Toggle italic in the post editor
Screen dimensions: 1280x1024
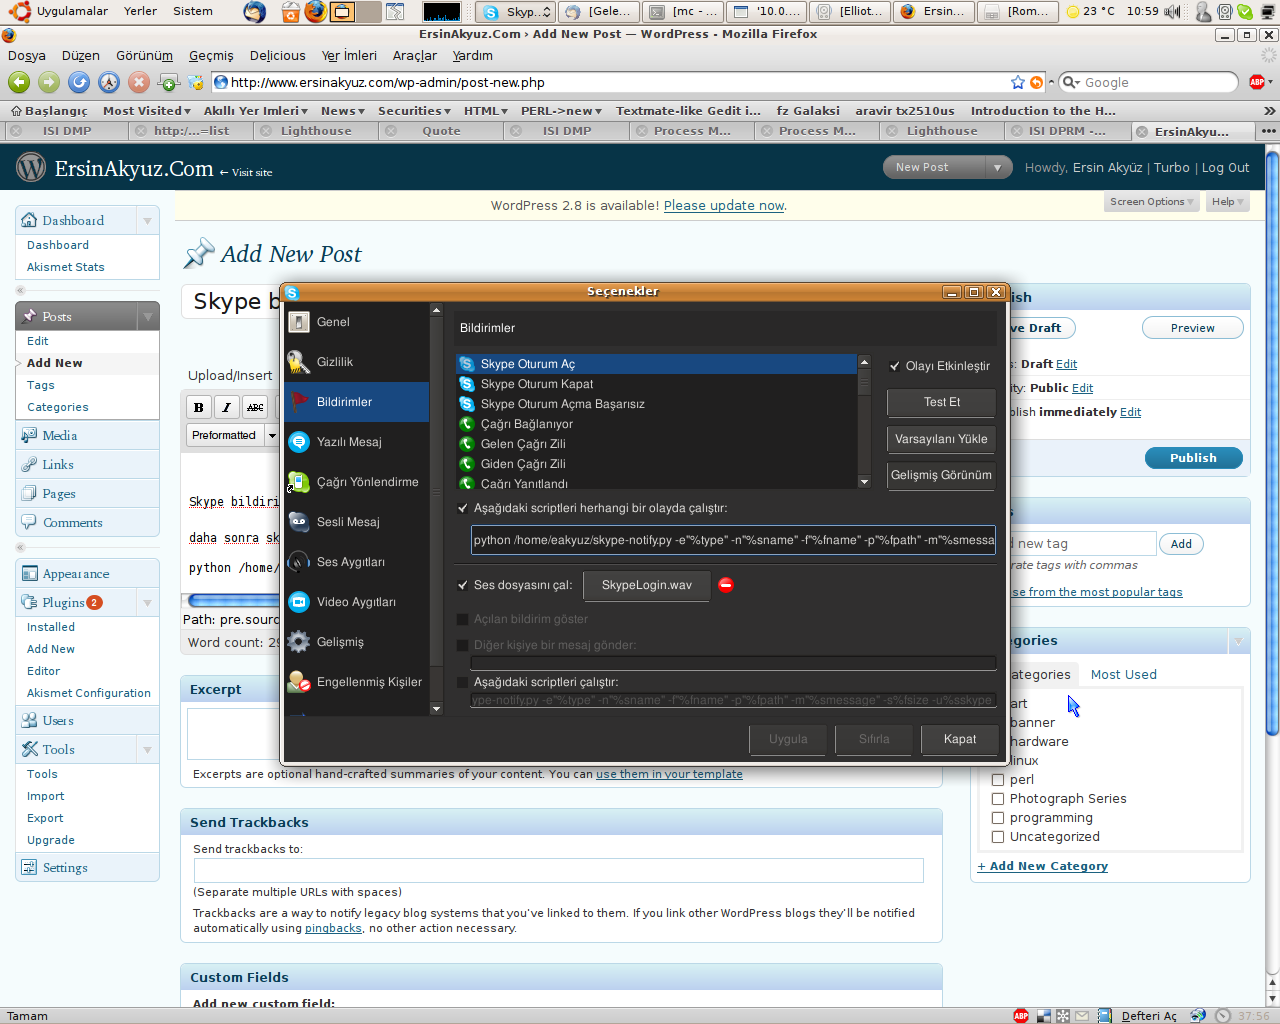pyautogui.click(x=227, y=407)
